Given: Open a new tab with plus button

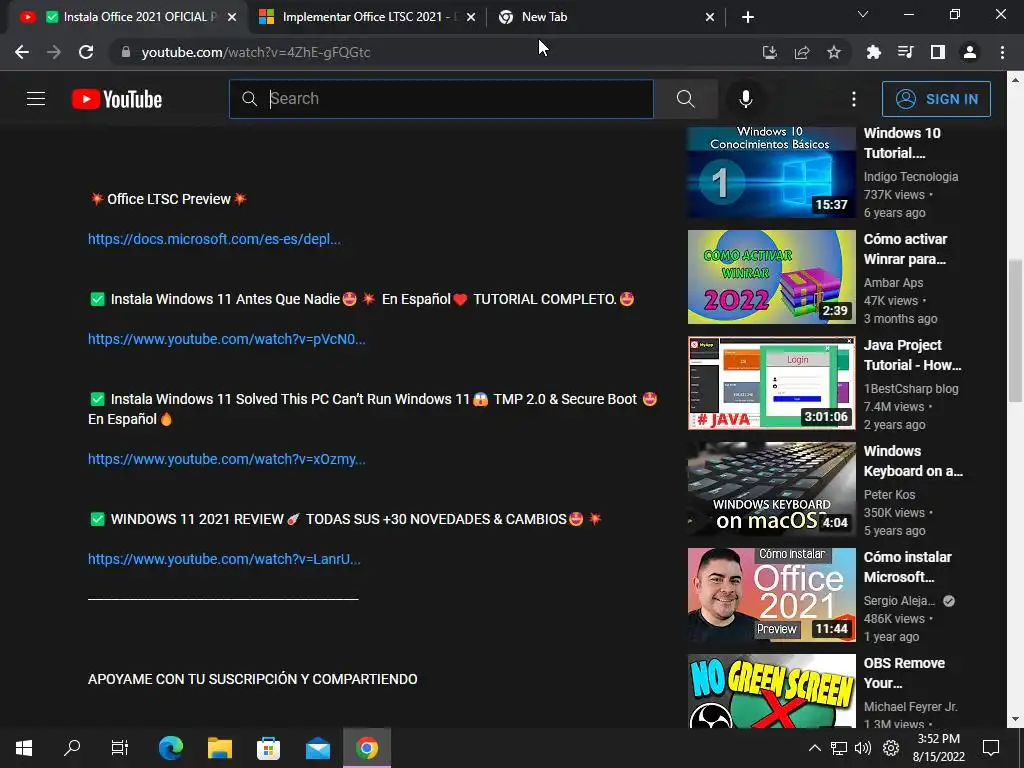Looking at the screenshot, I should coord(748,17).
